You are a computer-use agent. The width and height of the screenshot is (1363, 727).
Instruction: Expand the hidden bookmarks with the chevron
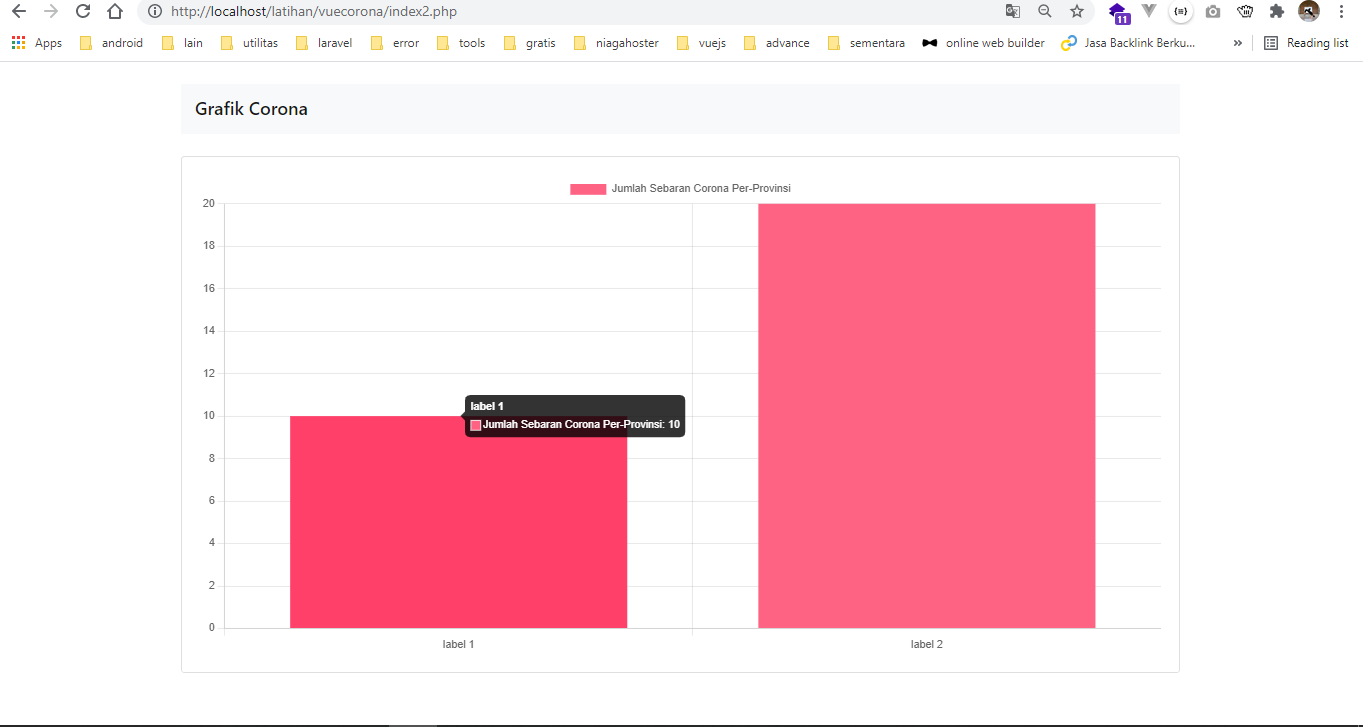[1237, 42]
